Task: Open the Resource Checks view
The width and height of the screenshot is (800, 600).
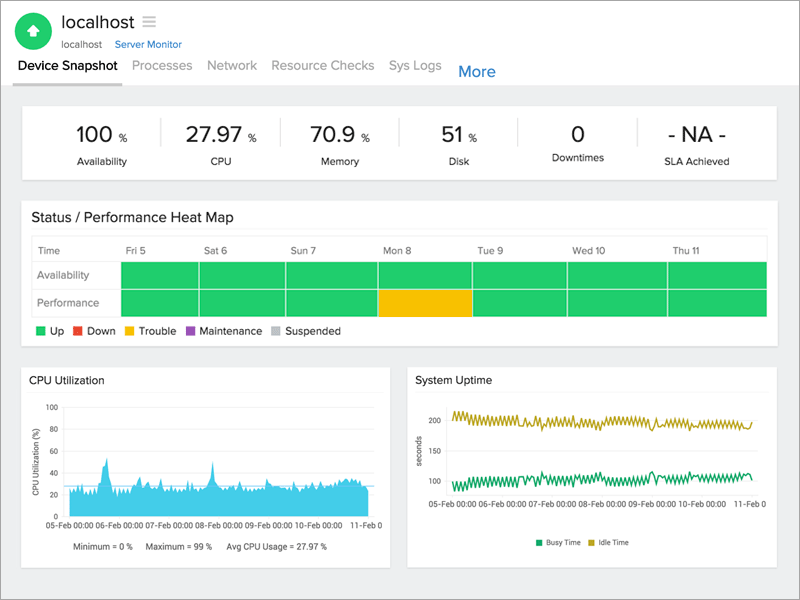Action: click(x=322, y=65)
